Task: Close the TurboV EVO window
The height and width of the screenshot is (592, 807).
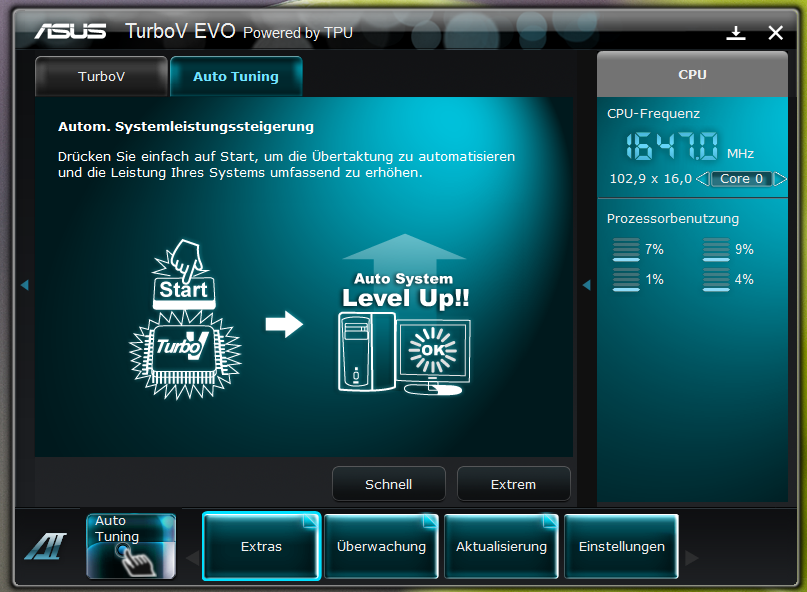Action: pyautogui.click(x=776, y=33)
